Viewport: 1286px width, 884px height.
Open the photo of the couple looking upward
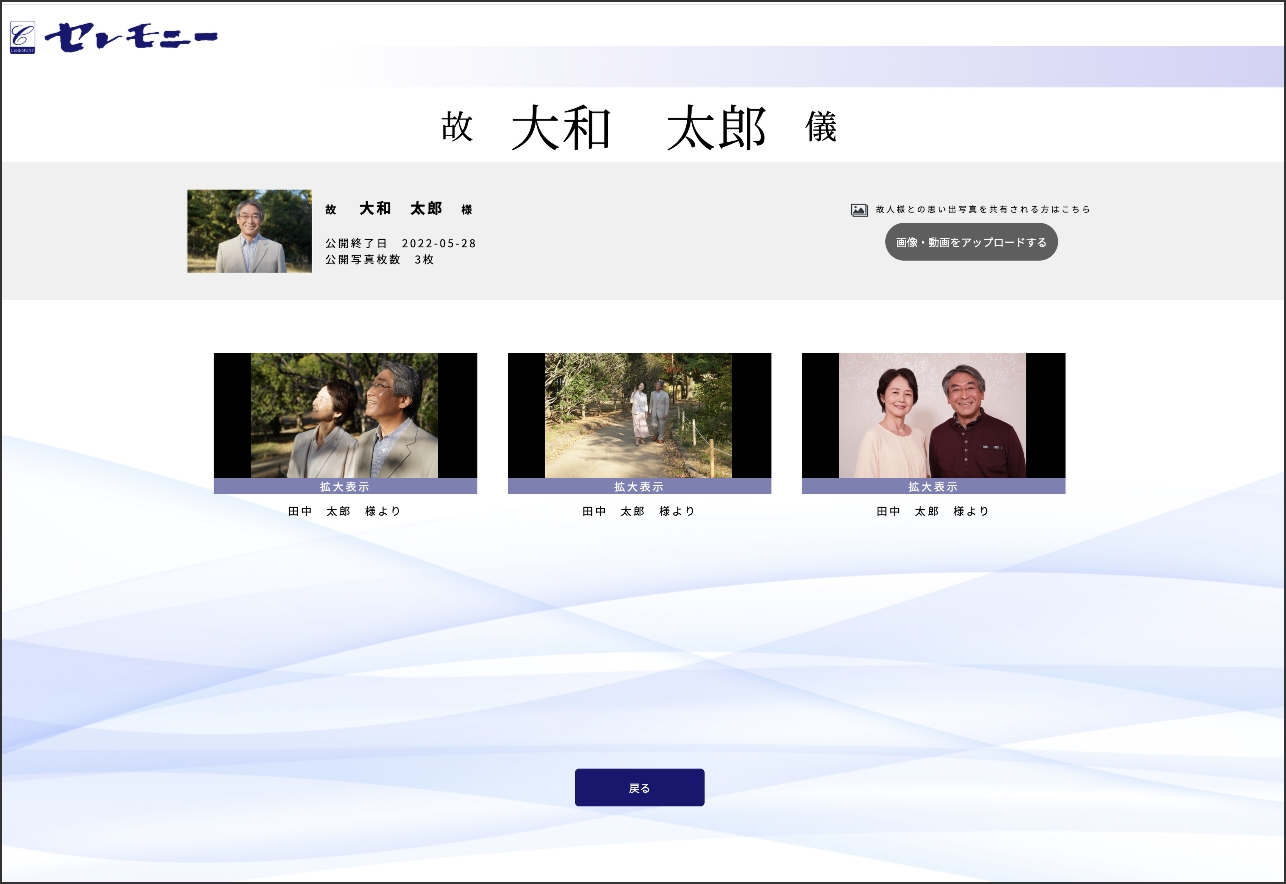345,415
